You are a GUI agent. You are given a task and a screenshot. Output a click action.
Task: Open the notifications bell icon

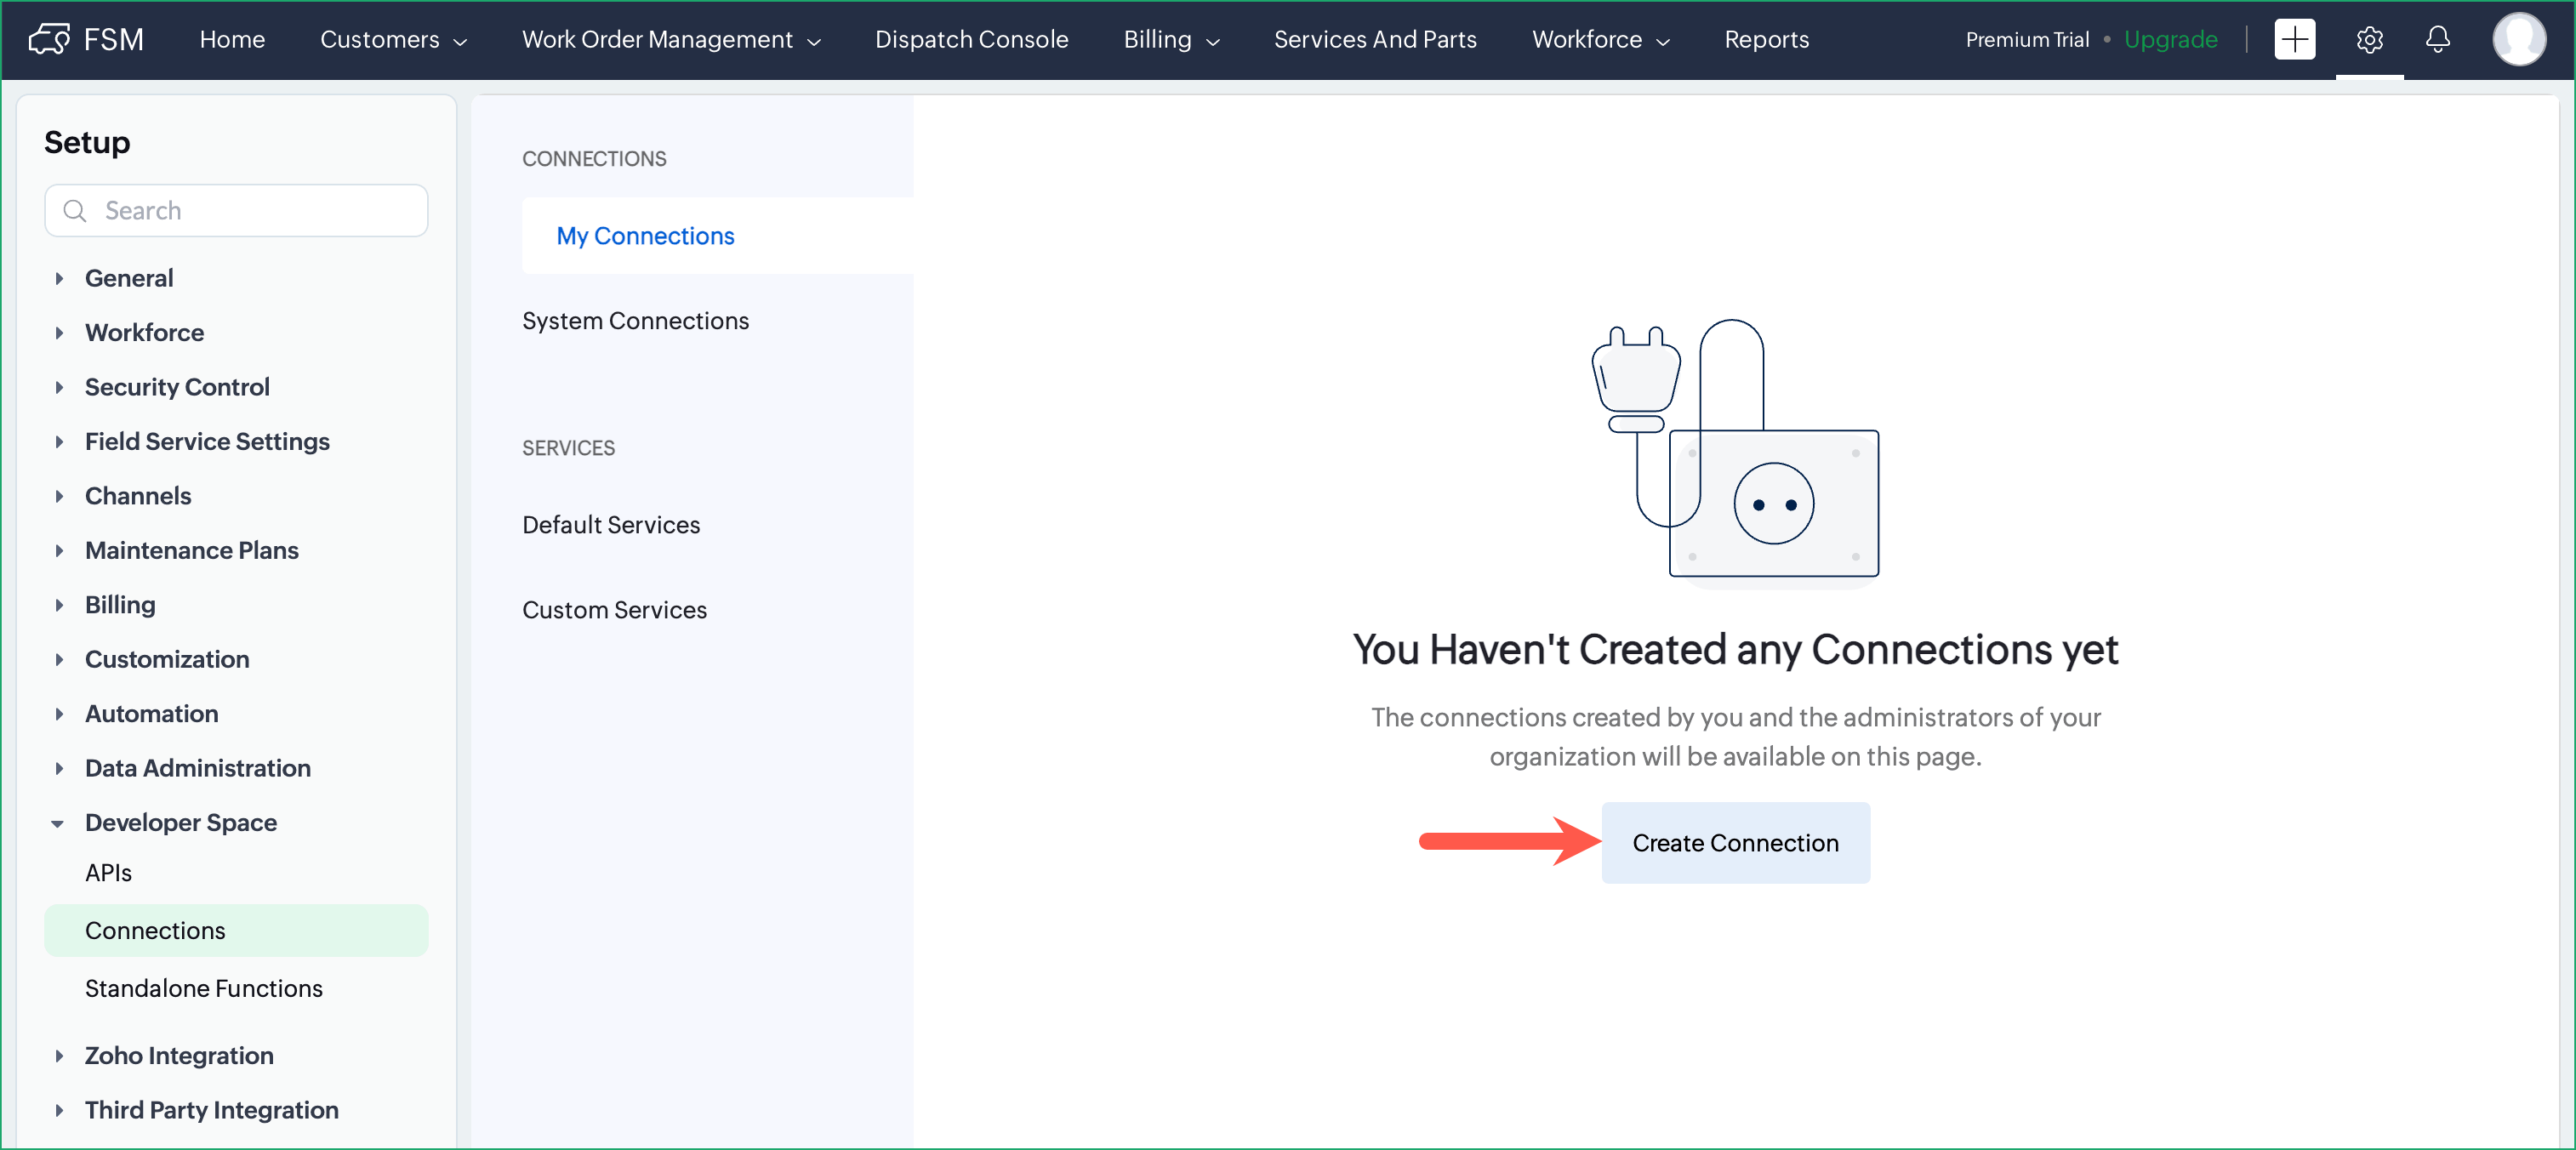[2437, 39]
